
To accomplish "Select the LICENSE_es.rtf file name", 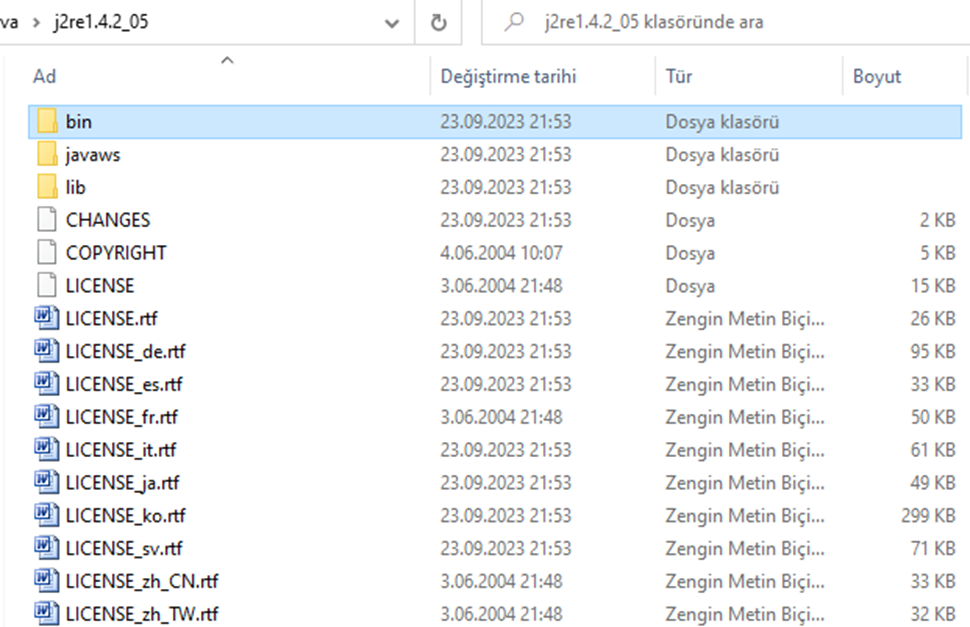I will pyautogui.click(x=124, y=383).
